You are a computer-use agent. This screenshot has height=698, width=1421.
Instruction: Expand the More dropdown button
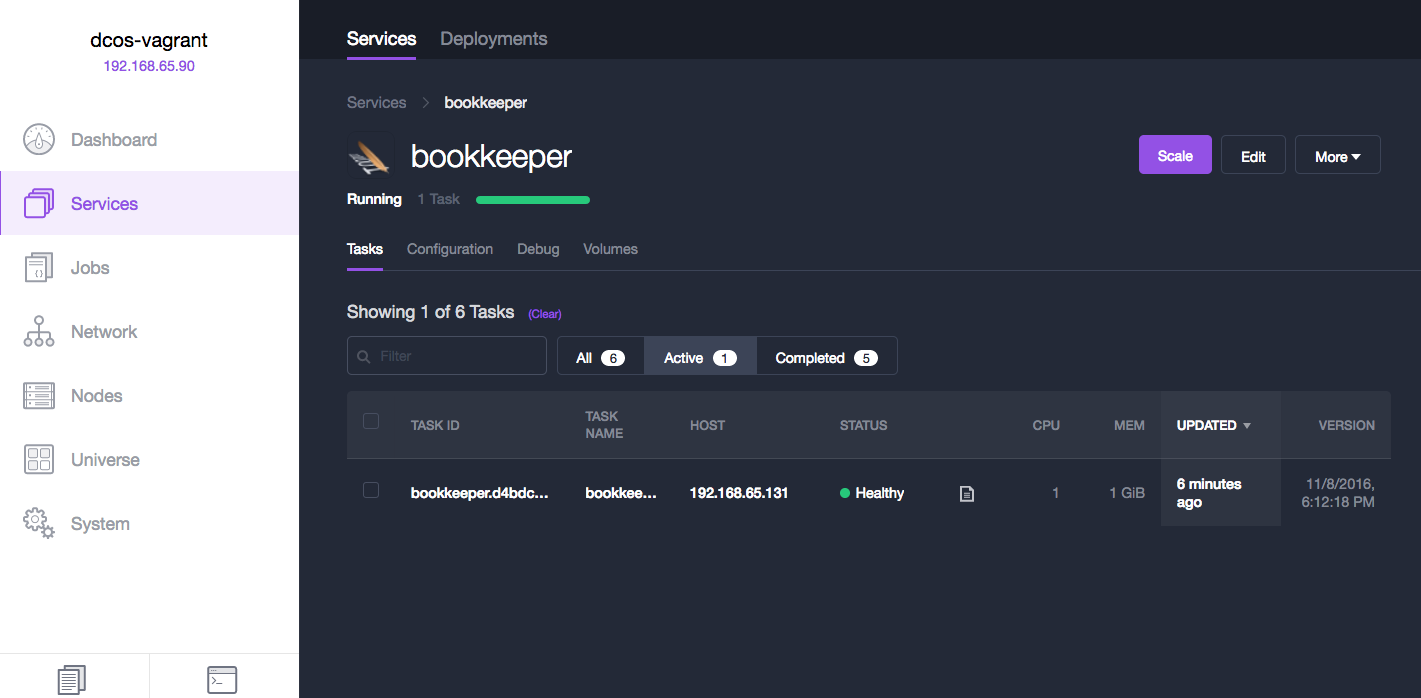[x=1337, y=156]
